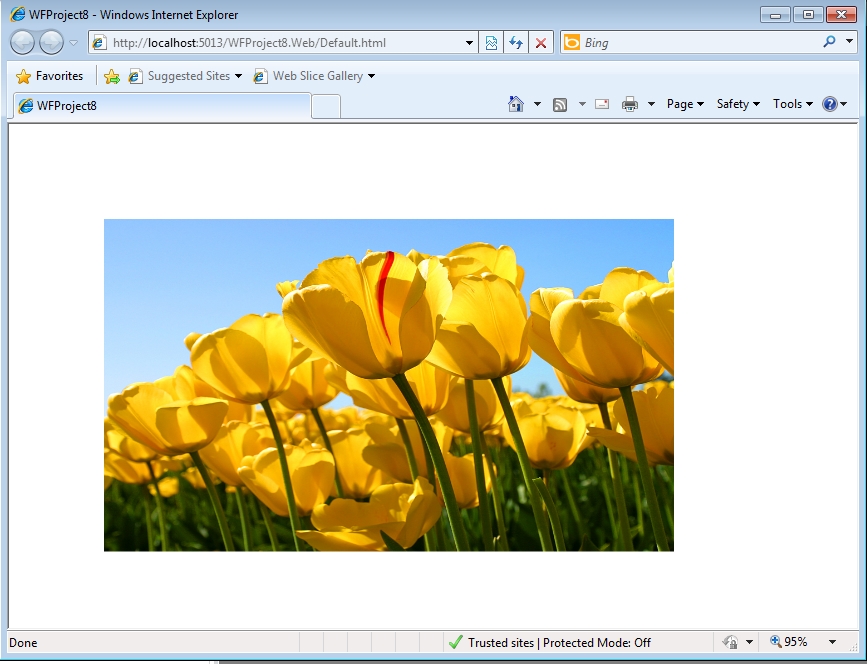Click the Add to Favorites Bar icon
The width and height of the screenshot is (867, 664).
112,76
